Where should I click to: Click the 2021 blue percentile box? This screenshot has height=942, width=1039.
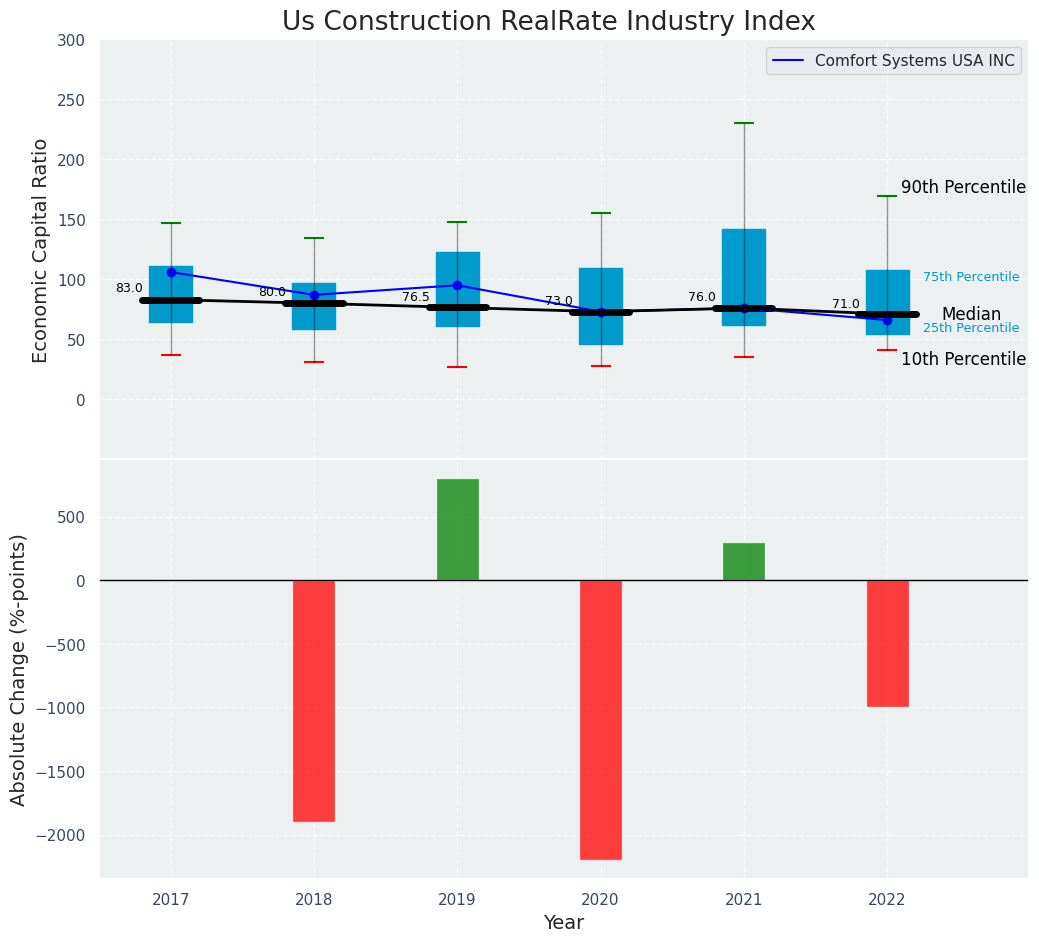click(744, 278)
